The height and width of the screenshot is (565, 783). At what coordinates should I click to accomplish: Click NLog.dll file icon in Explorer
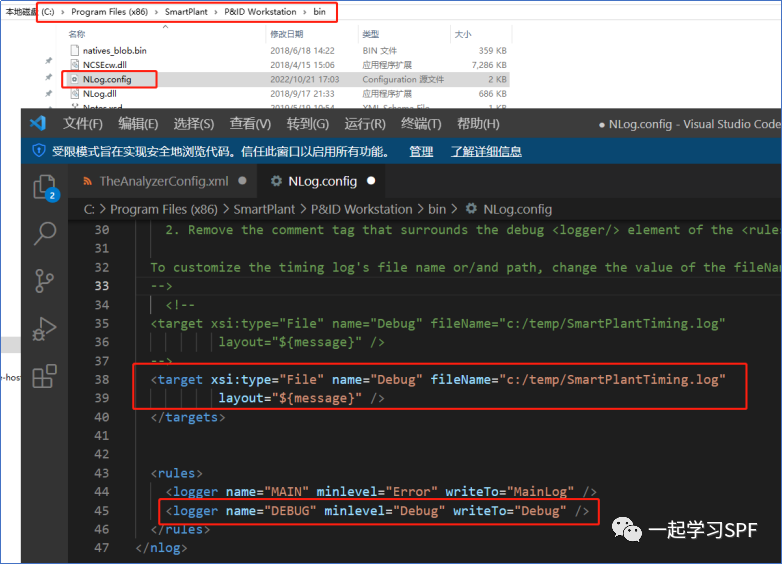pyautogui.click(x=74, y=93)
